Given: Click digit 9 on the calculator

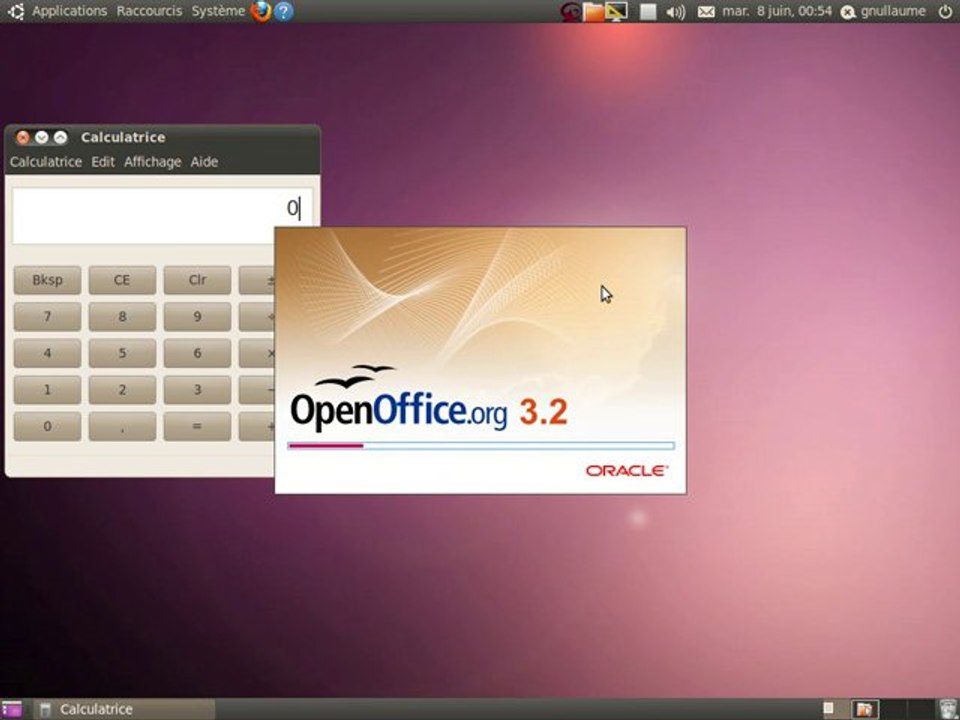Looking at the screenshot, I should pyautogui.click(x=197, y=317).
